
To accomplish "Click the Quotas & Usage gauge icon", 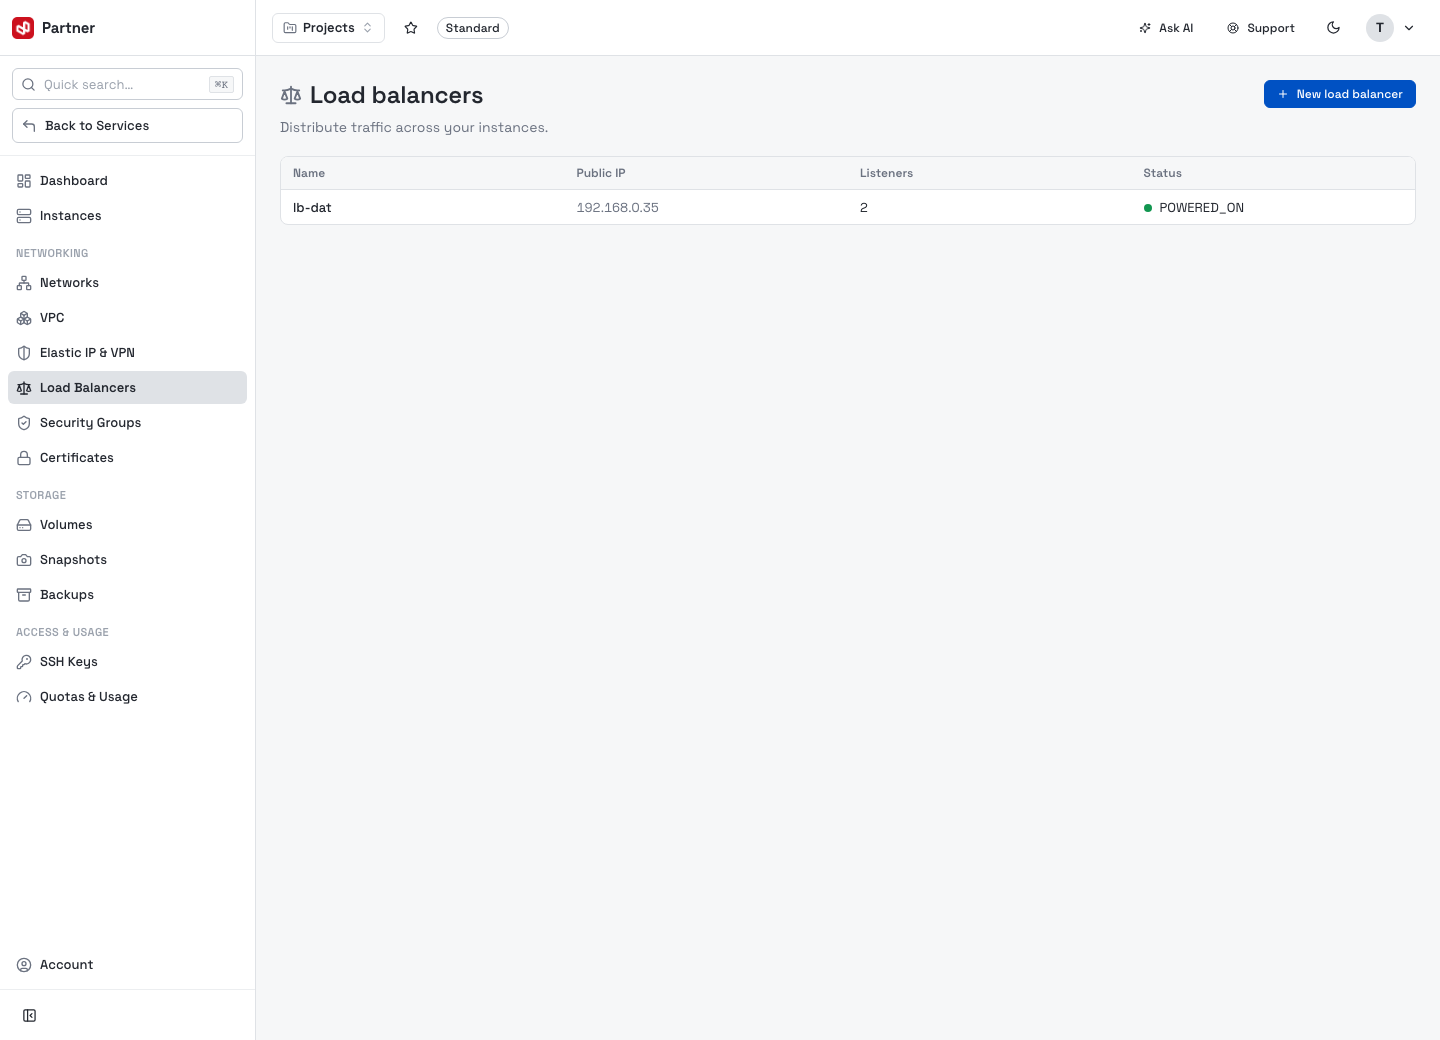I will coord(24,697).
